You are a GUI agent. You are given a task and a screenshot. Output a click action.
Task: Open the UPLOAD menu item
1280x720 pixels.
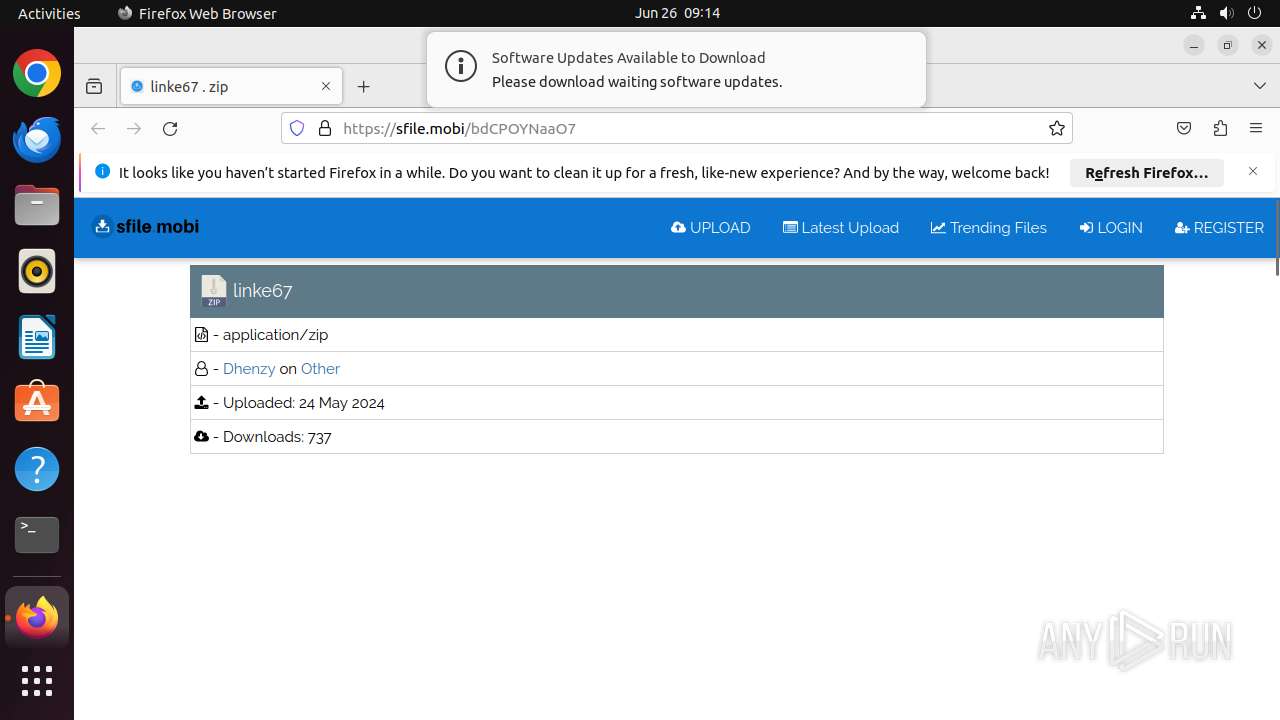(x=711, y=228)
